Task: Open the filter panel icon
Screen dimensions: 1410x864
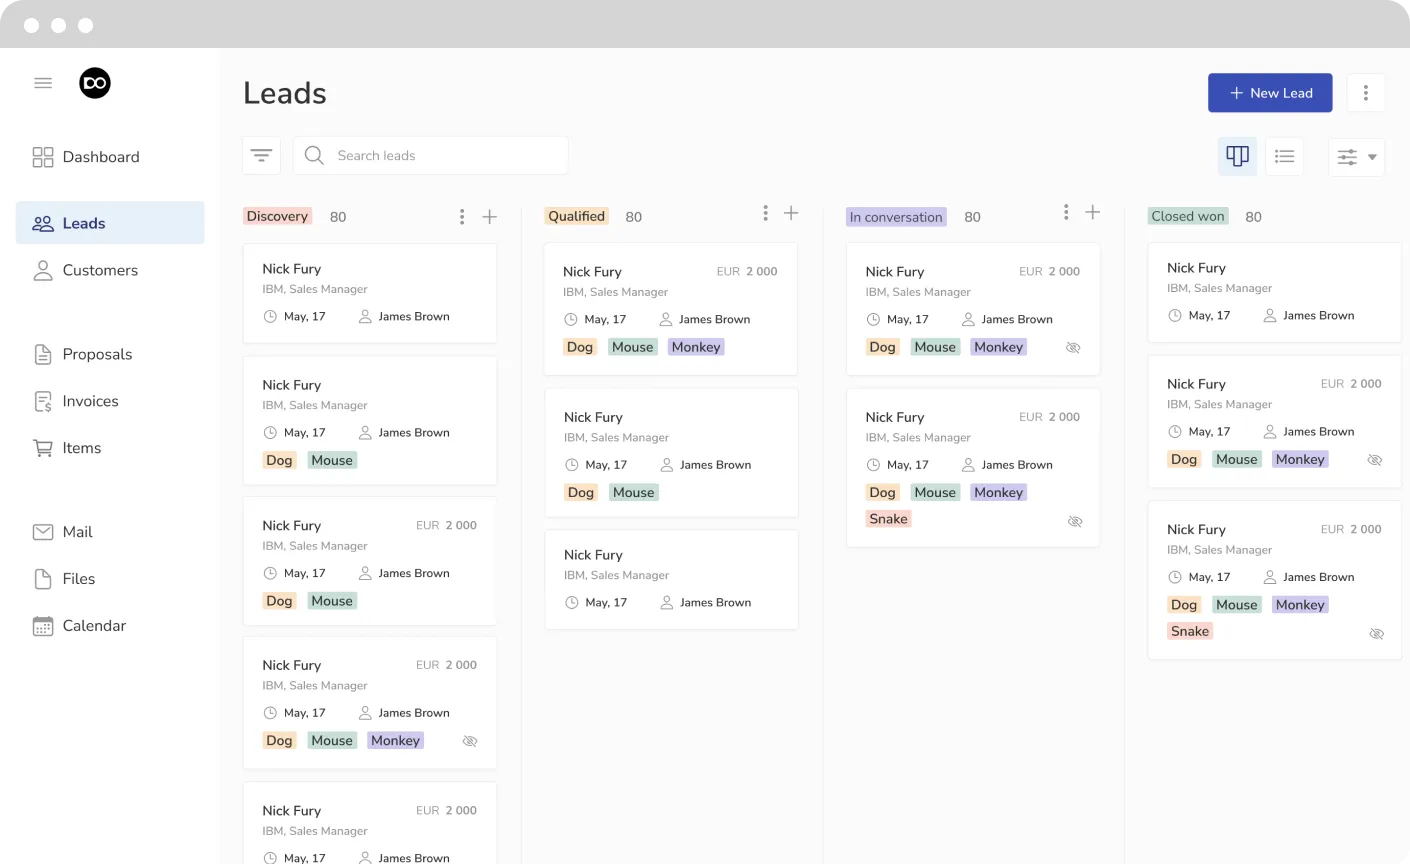Action: 261,155
